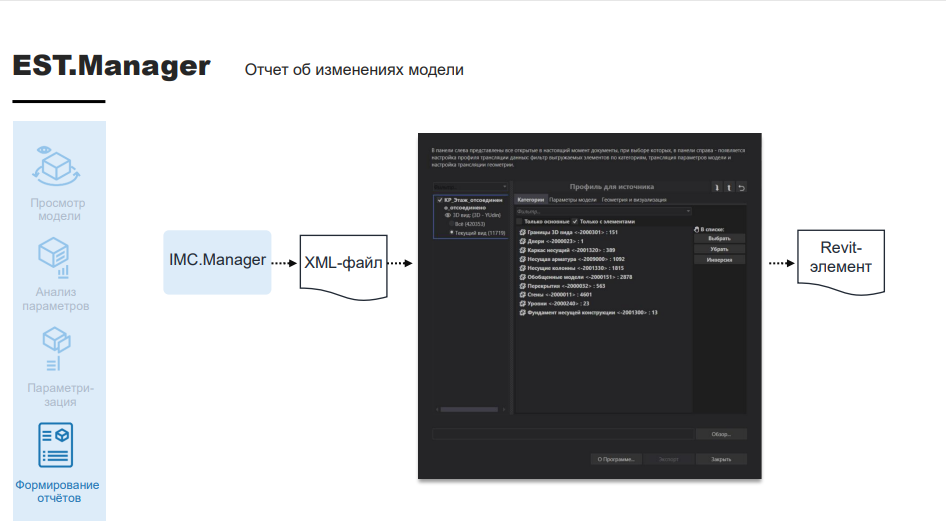Viewport: 946px width, 528px height.
Task: Click the Выбрать button
Action: coord(719,238)
